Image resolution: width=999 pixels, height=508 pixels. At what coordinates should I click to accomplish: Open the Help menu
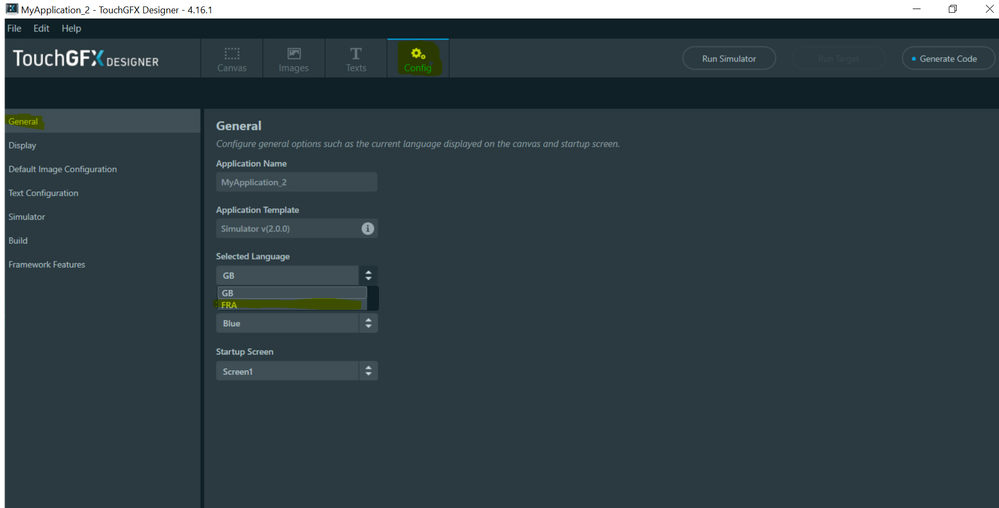(x=71, y=28)
